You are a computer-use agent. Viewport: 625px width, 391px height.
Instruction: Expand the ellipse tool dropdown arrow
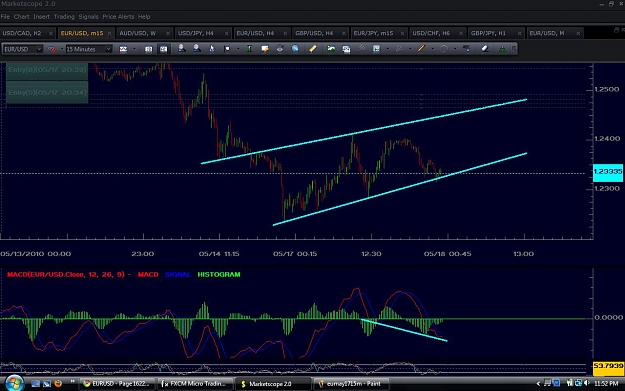click(x=455, y=49)
